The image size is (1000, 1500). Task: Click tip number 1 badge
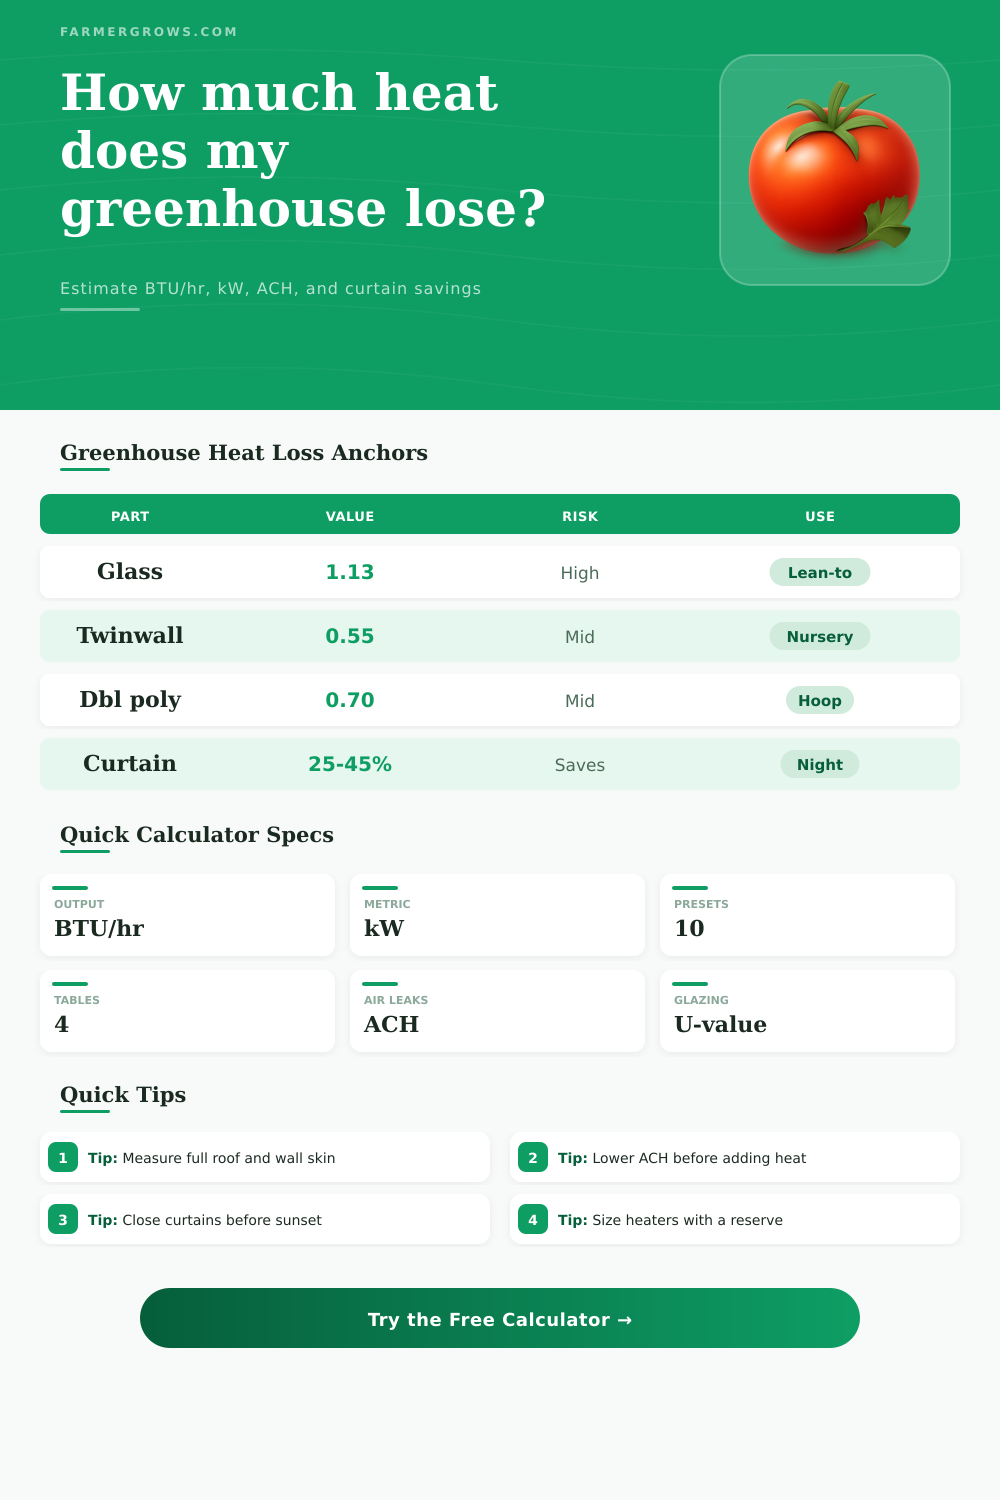[63, 1158]
